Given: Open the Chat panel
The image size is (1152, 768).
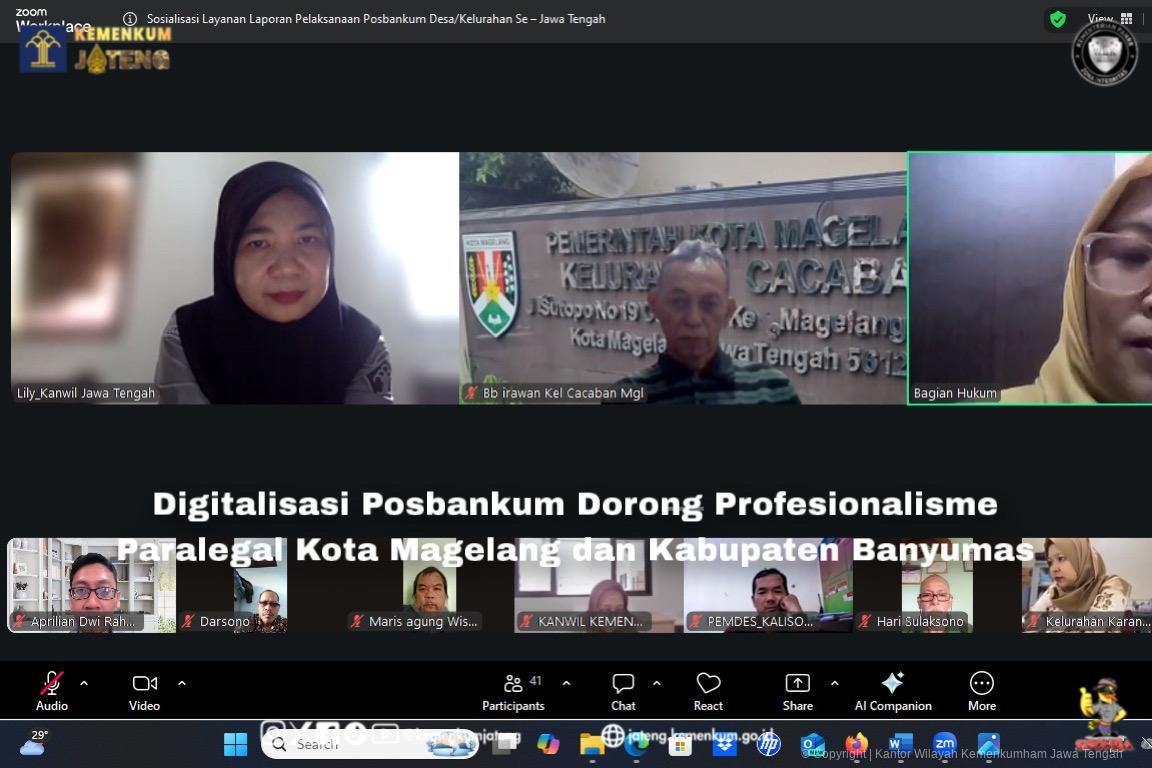Looking at the screenshot, I should tap(622, 690).
